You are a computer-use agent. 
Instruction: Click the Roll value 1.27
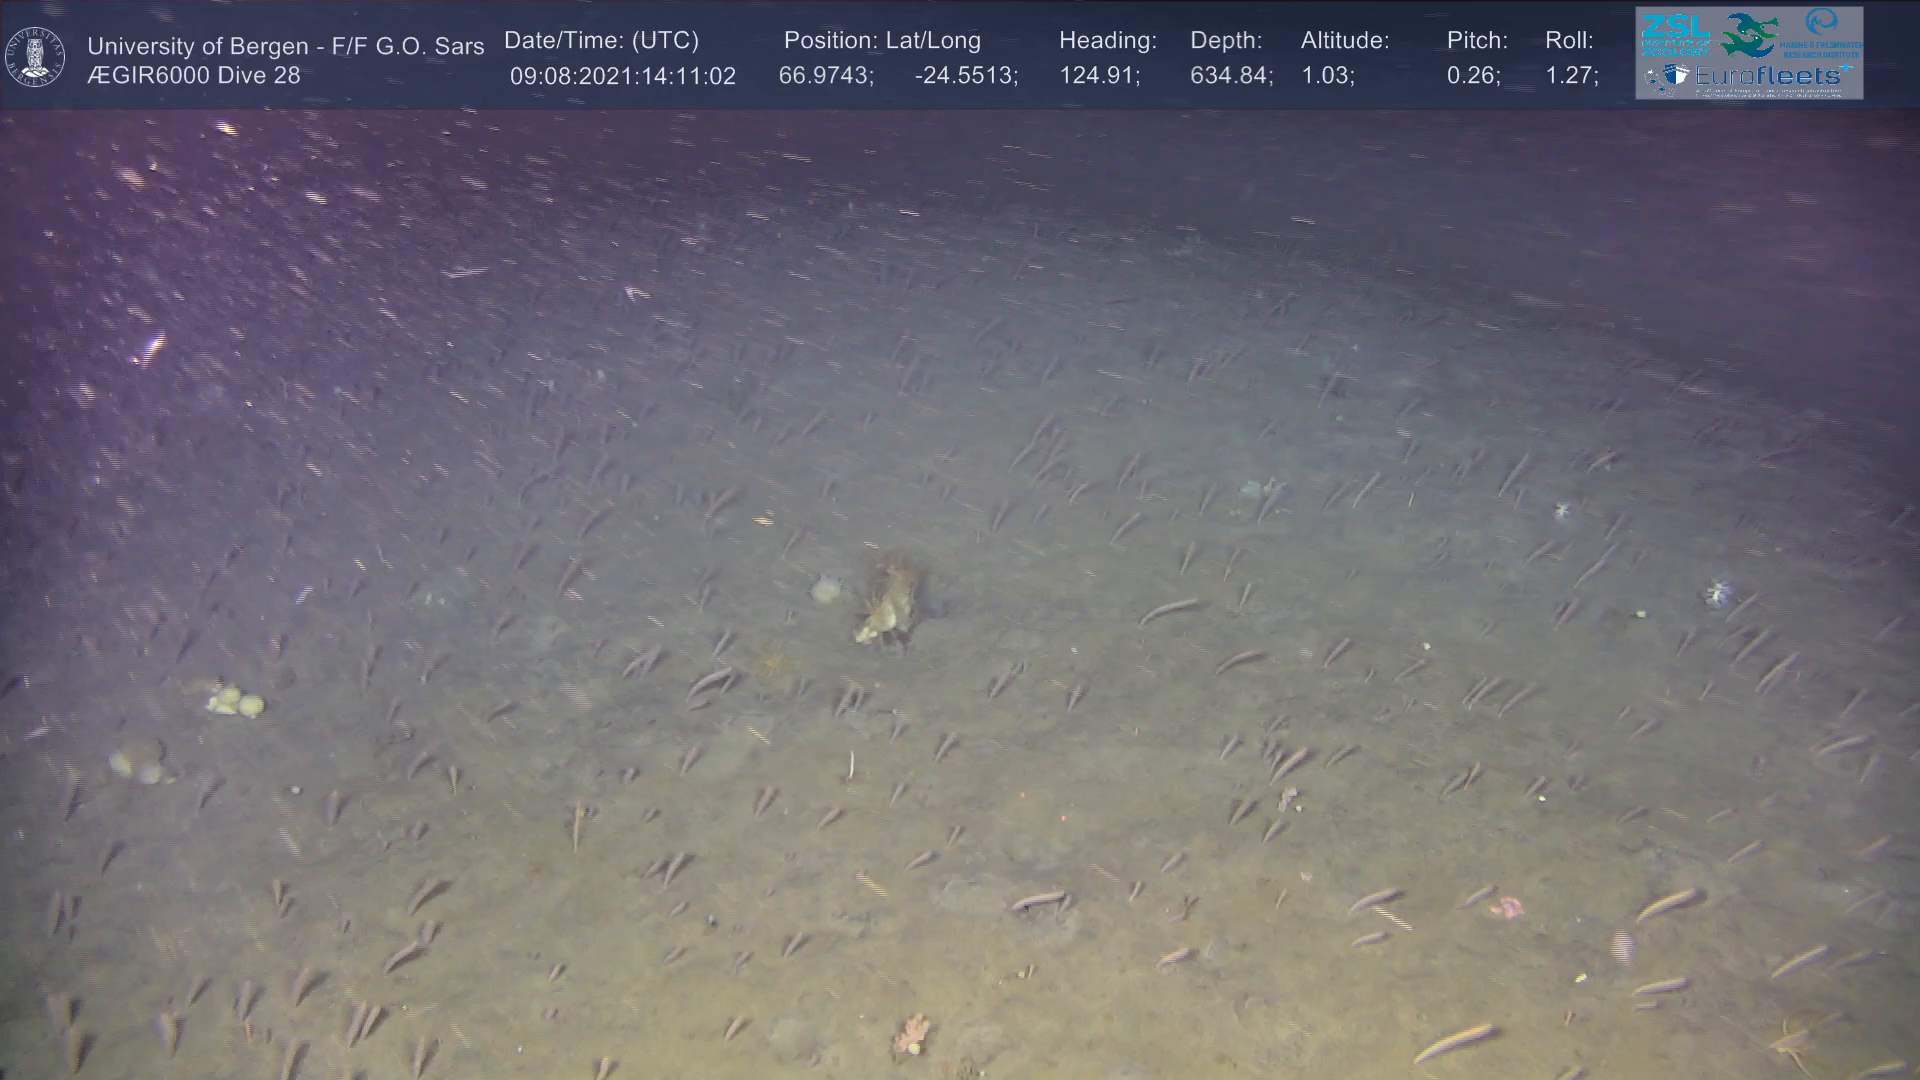1571,76
